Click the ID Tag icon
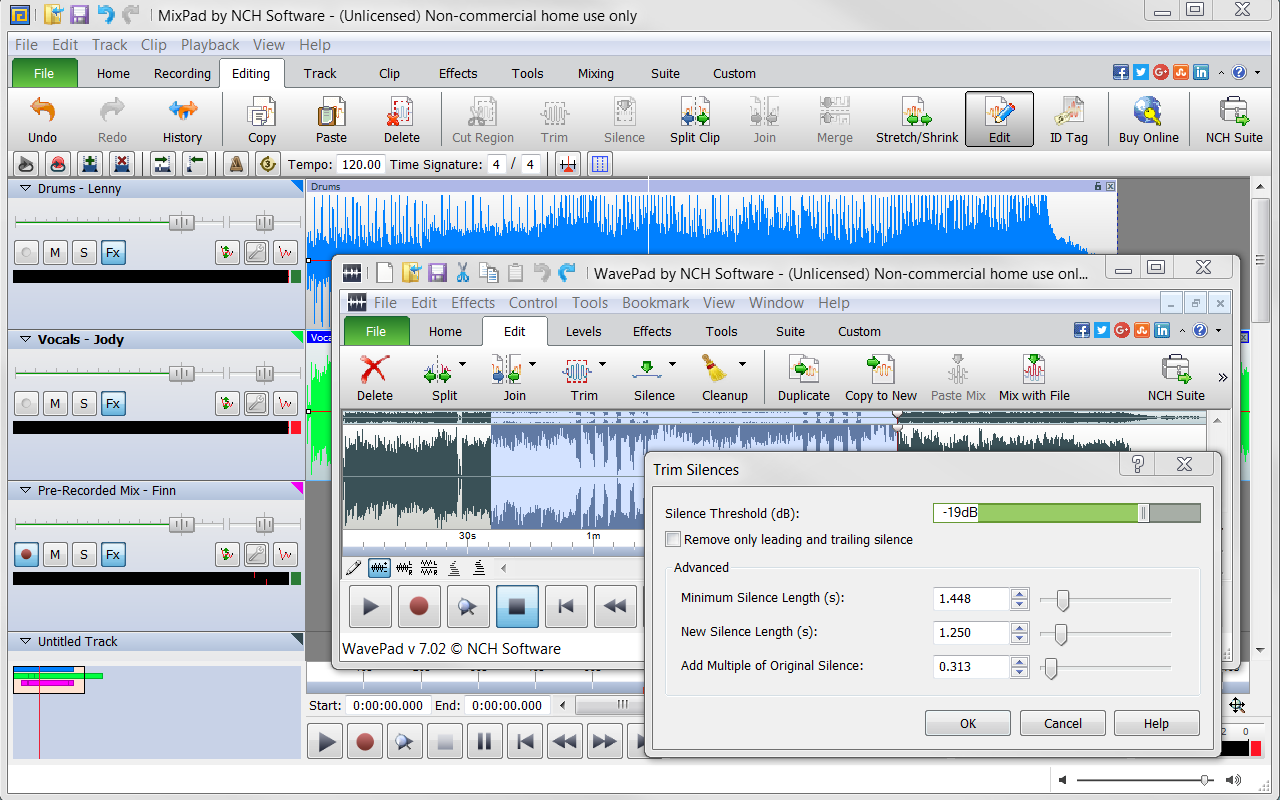 pos(1068,112)
